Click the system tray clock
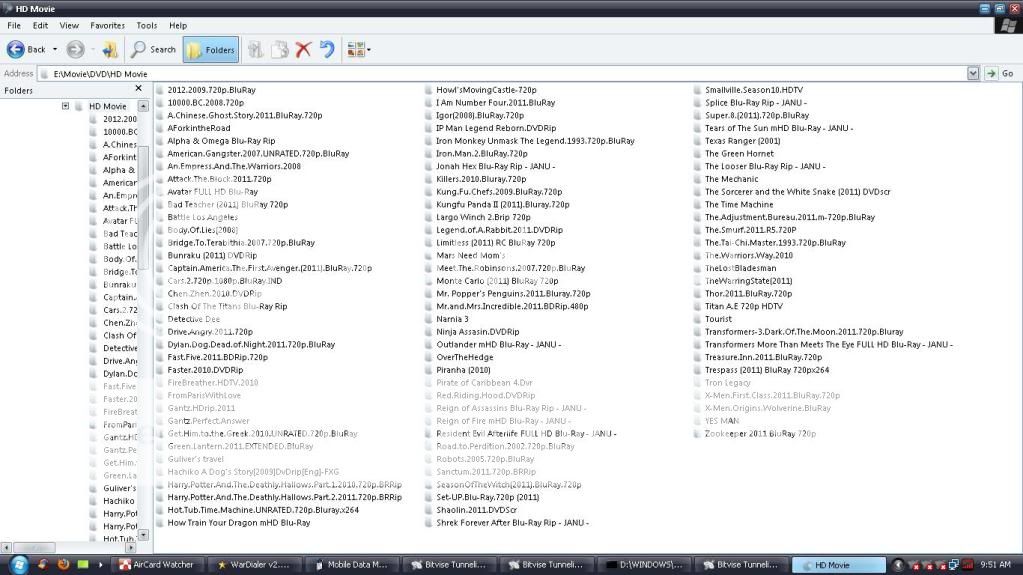This screenshot has width=1023, height=575. click(x=995, y=565)
